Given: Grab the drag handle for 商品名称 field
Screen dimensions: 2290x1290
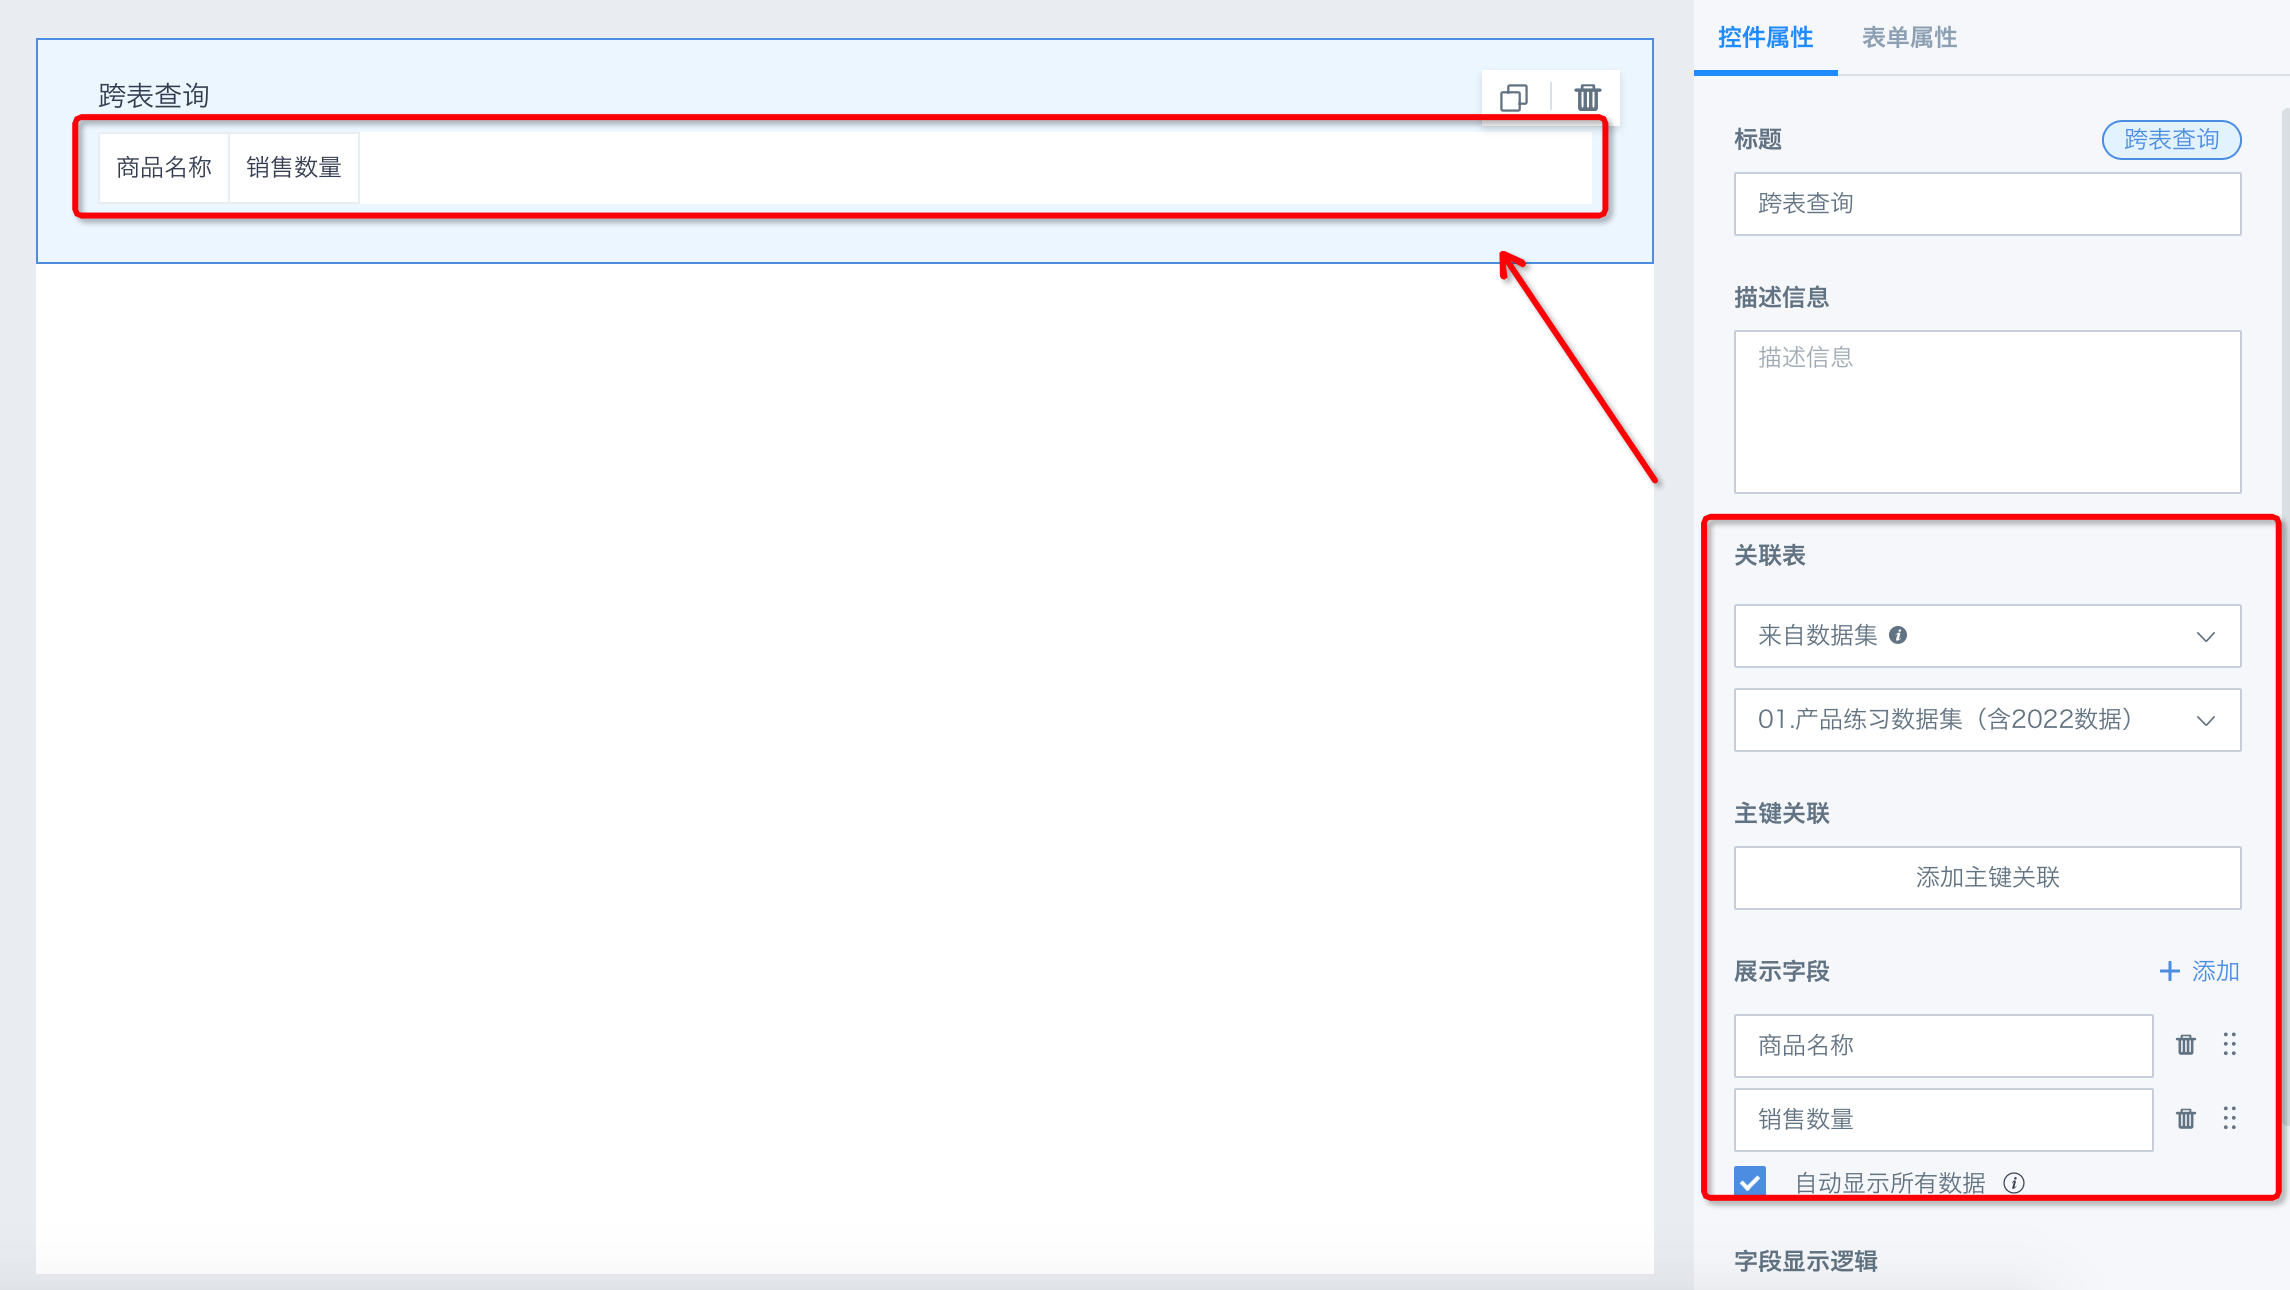Looking at the screenshot, I should tap(2230, 1045).
